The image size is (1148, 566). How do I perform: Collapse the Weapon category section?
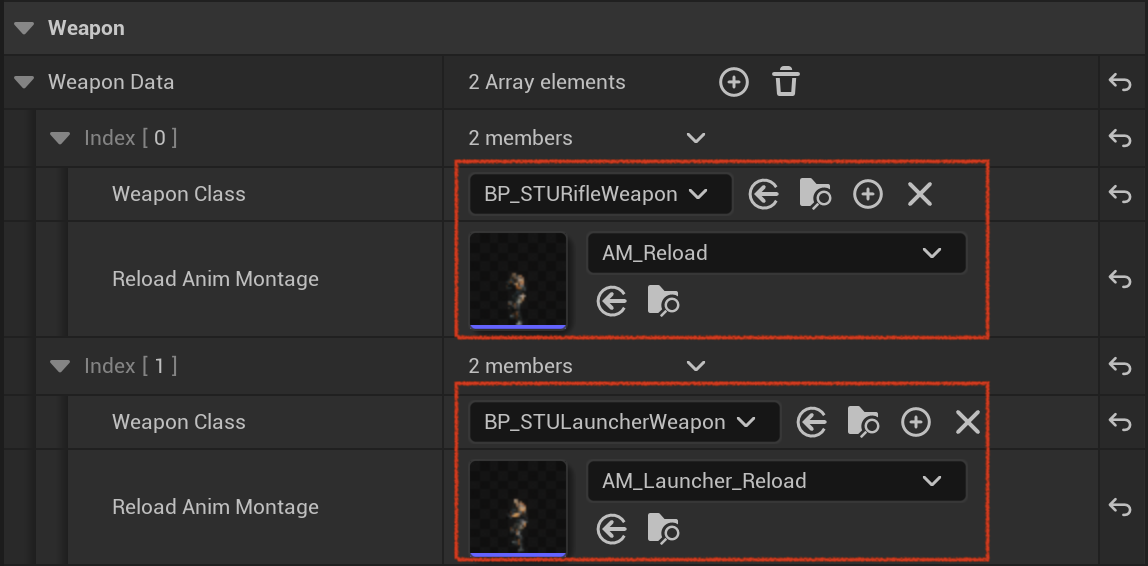(24, 29)
